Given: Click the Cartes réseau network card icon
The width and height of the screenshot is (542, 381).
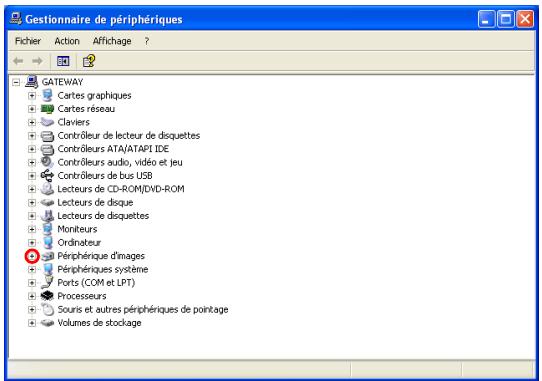Looking at the screenshot, I should tap(47, 109).
